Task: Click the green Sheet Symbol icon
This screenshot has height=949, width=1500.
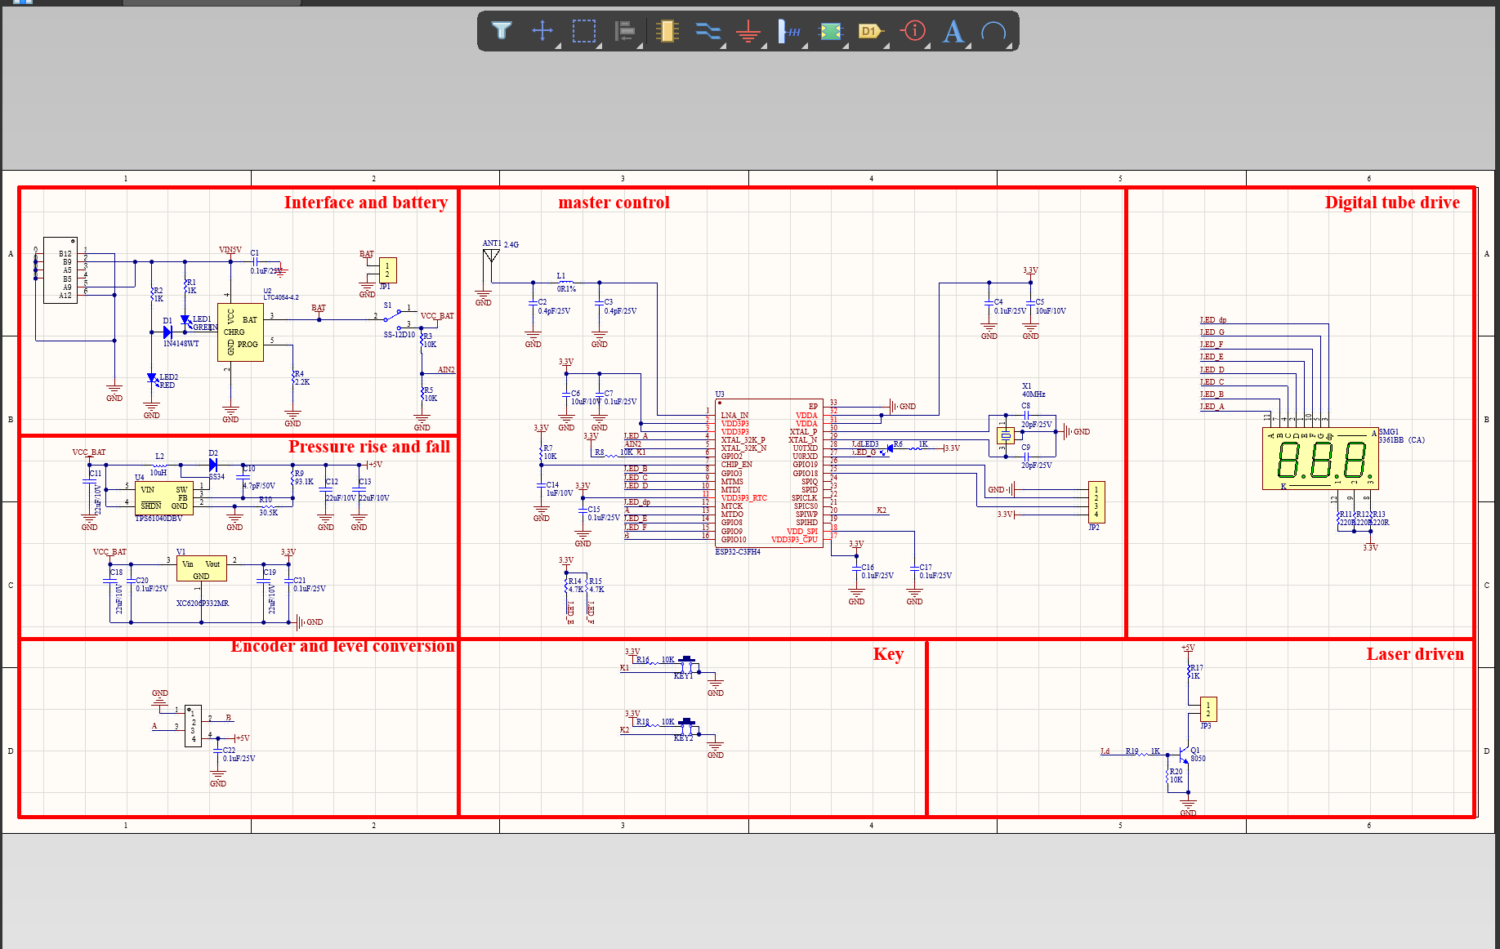Action: [x=830, y=32]
